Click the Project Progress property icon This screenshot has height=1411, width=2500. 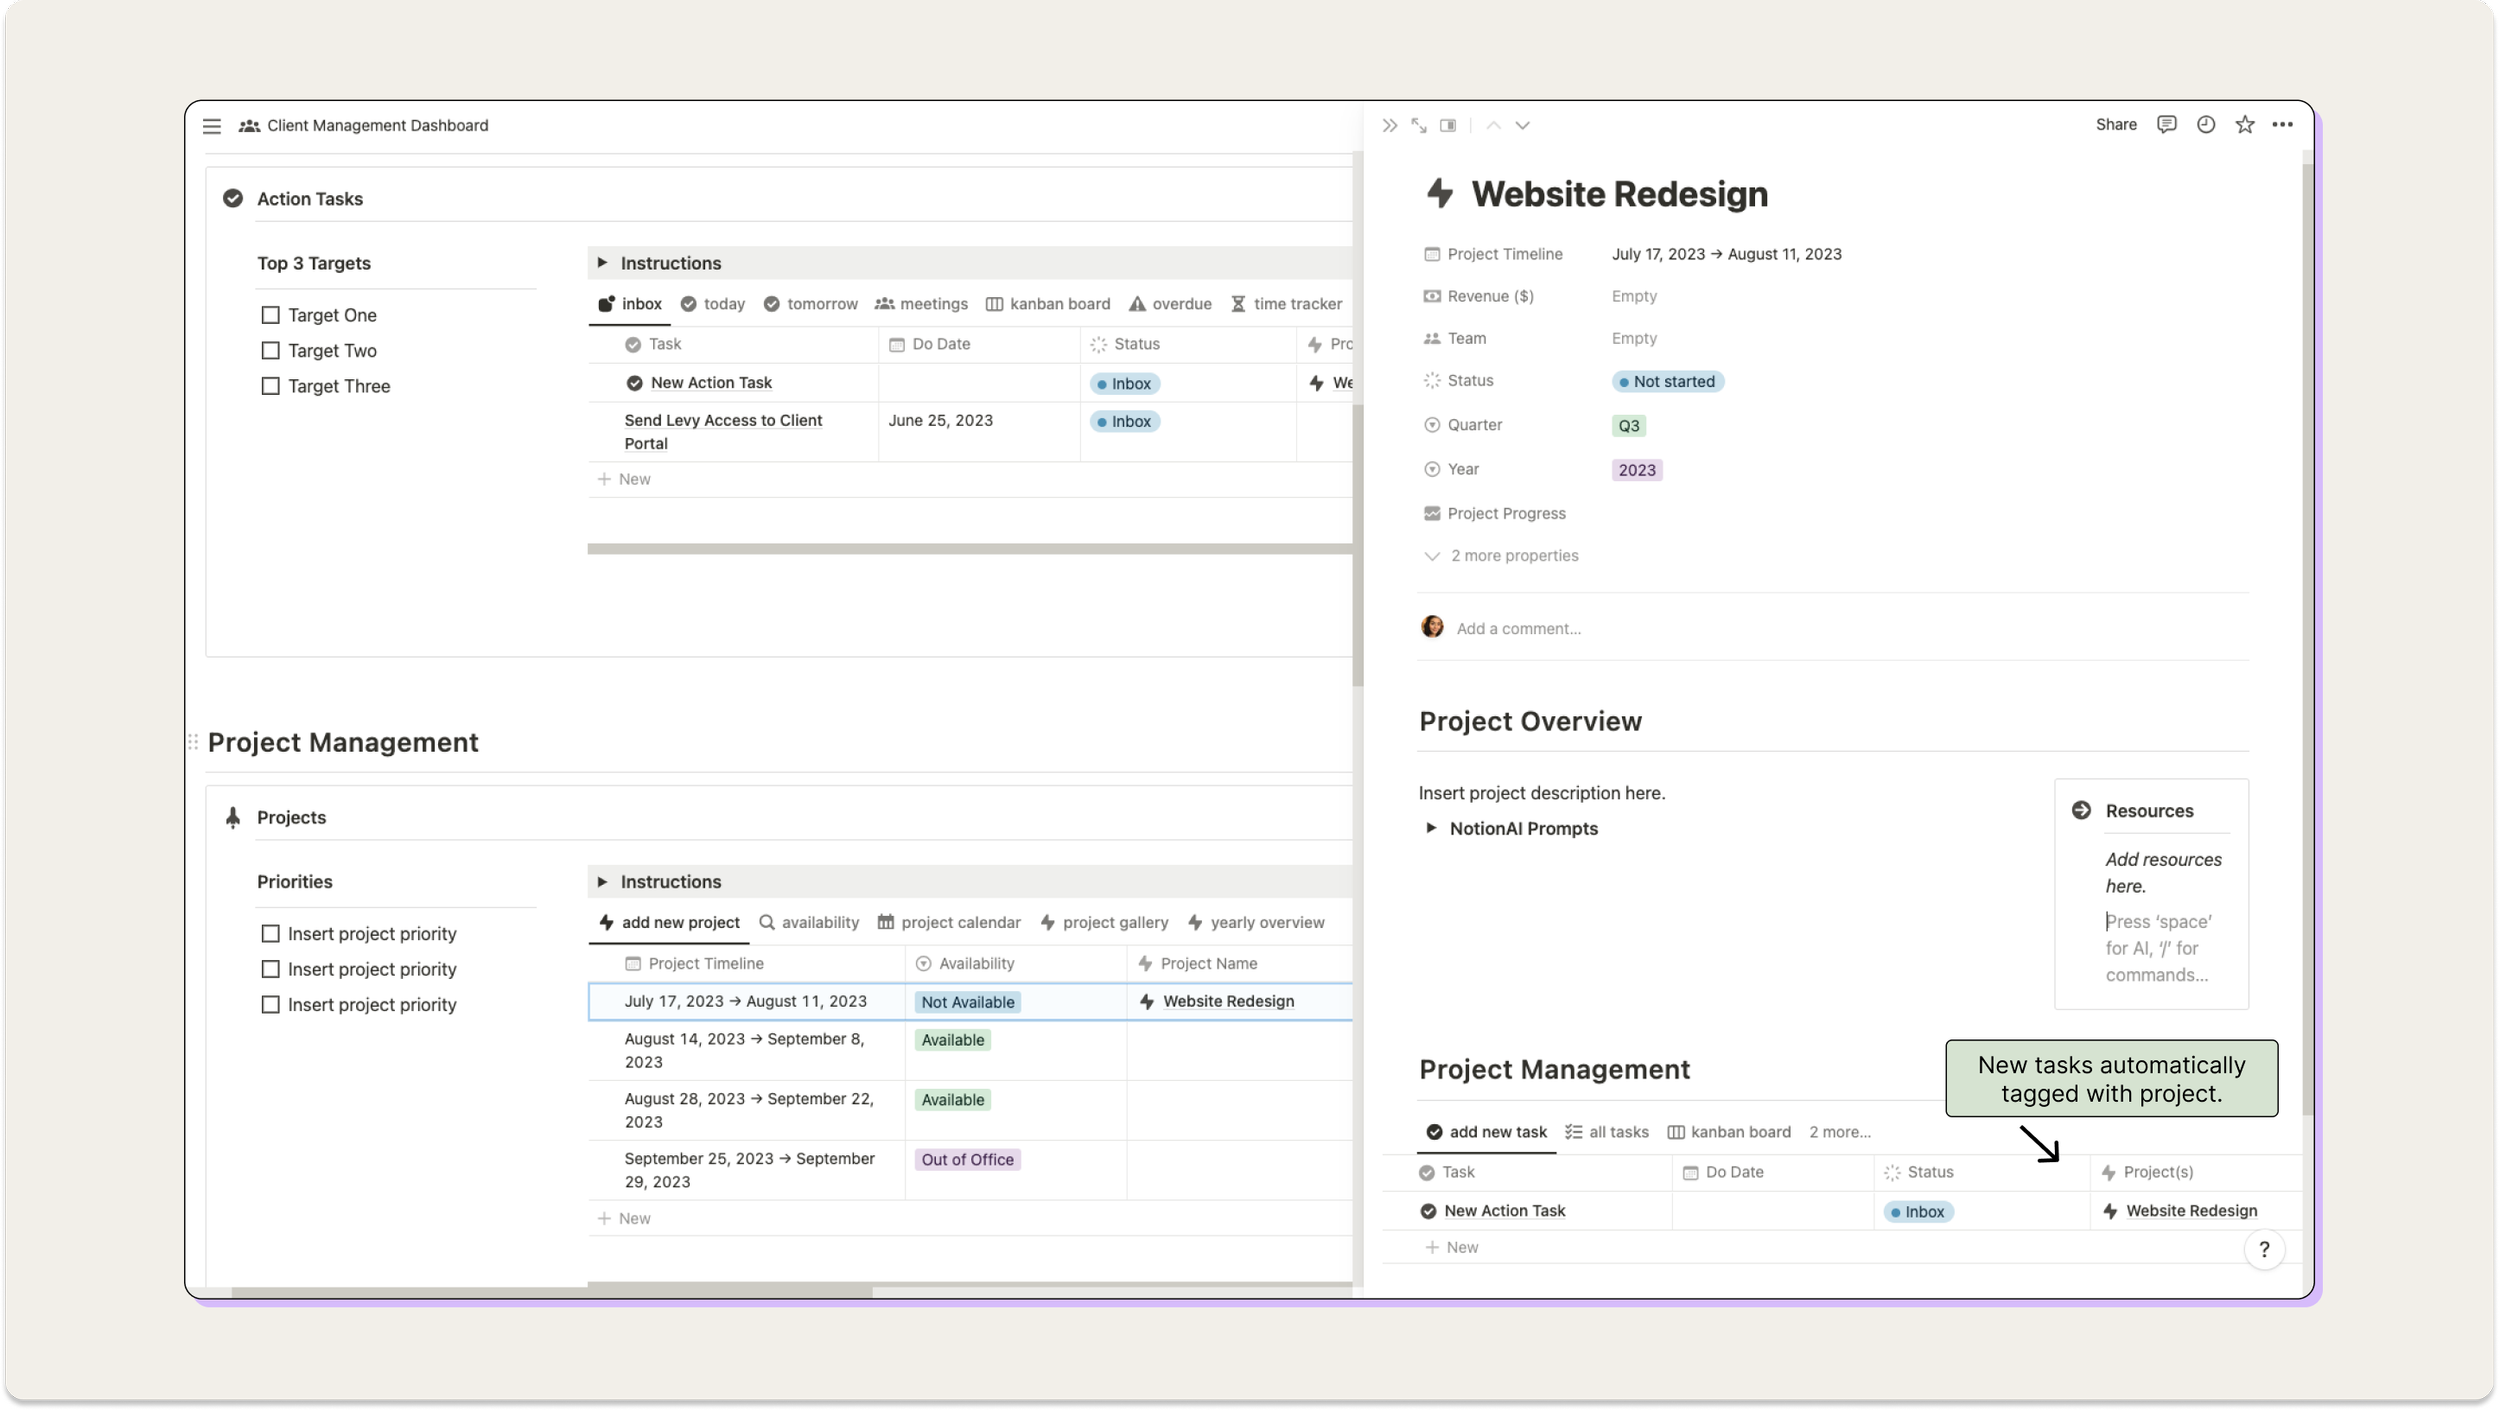click(x=1432, y=513)
